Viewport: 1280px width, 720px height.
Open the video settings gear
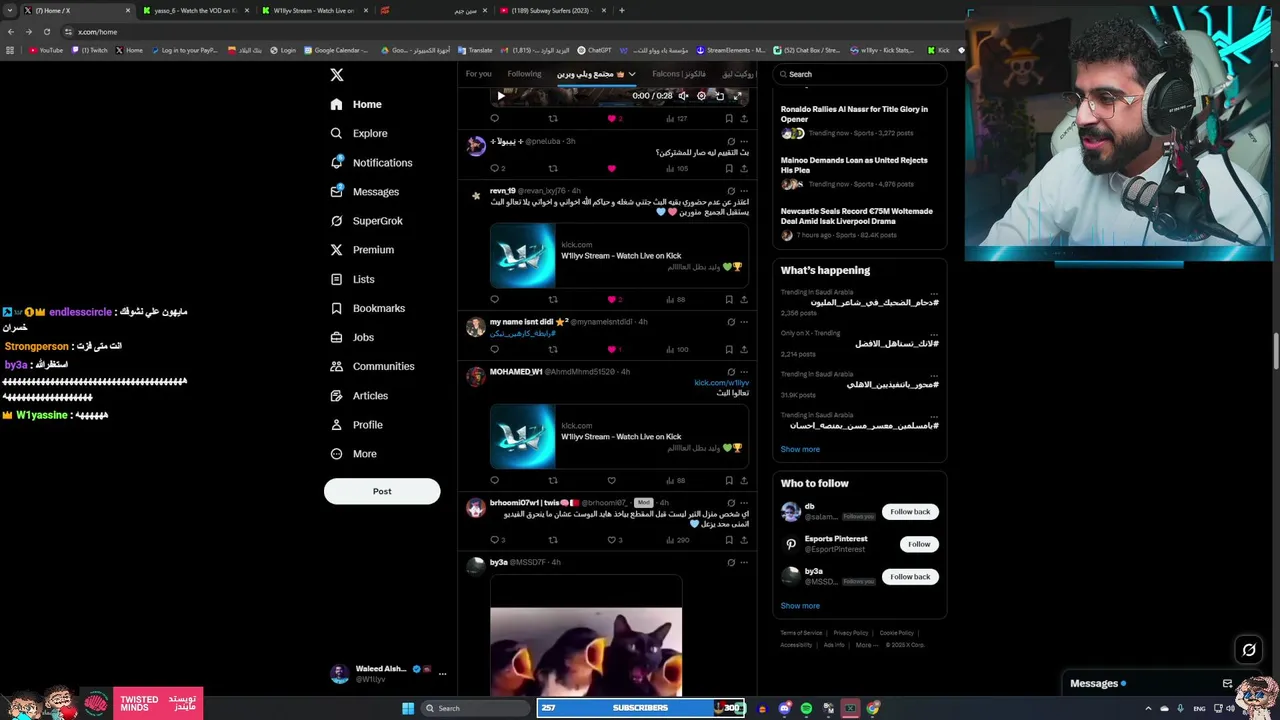701,96
